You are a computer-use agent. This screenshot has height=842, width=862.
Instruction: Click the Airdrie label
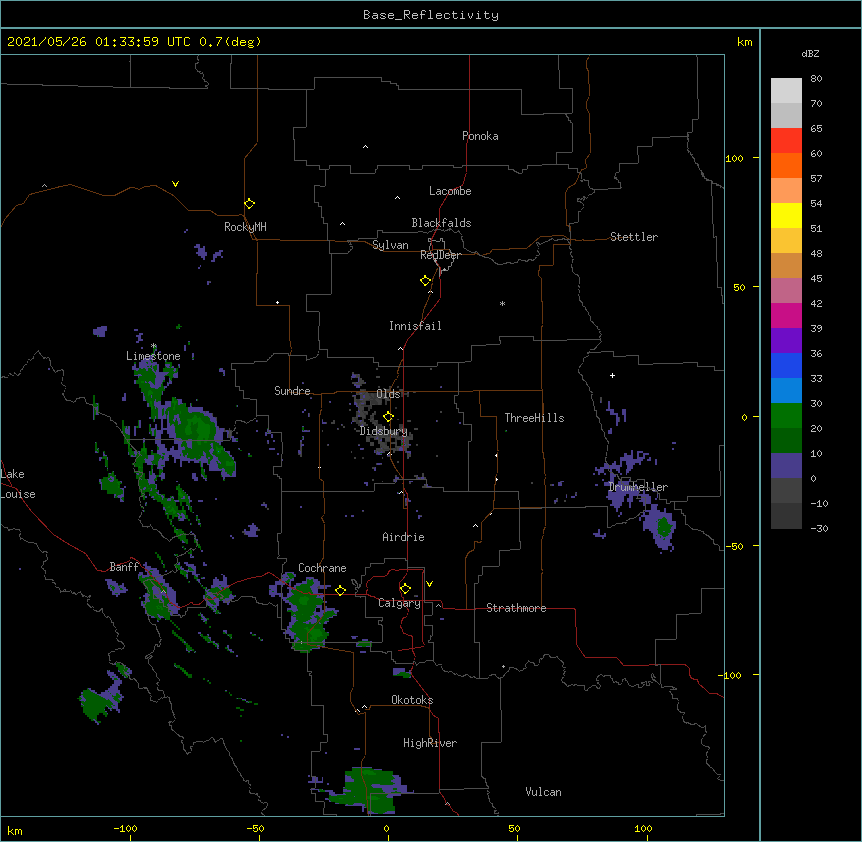(x=403, y=537)
